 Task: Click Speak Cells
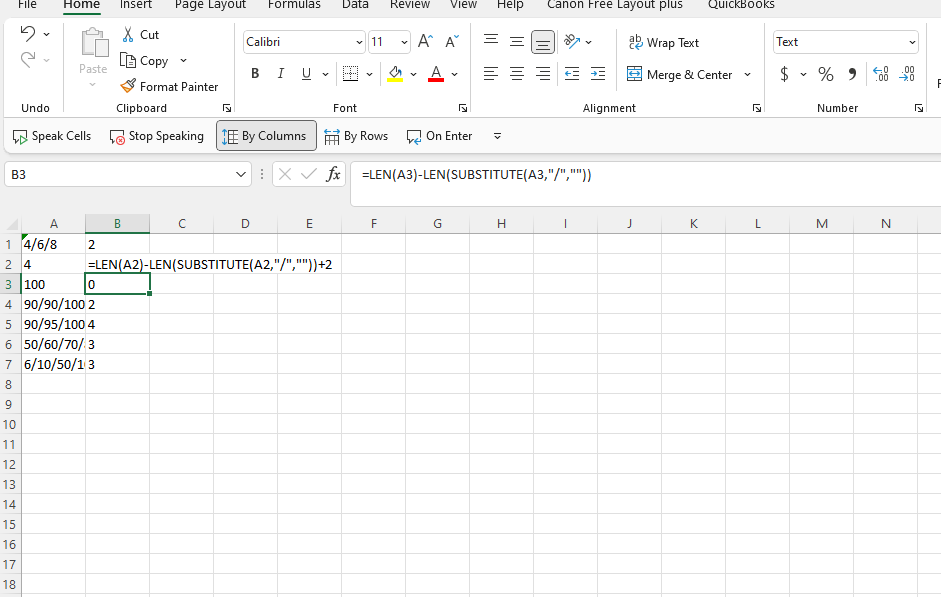tap(52, 136)
